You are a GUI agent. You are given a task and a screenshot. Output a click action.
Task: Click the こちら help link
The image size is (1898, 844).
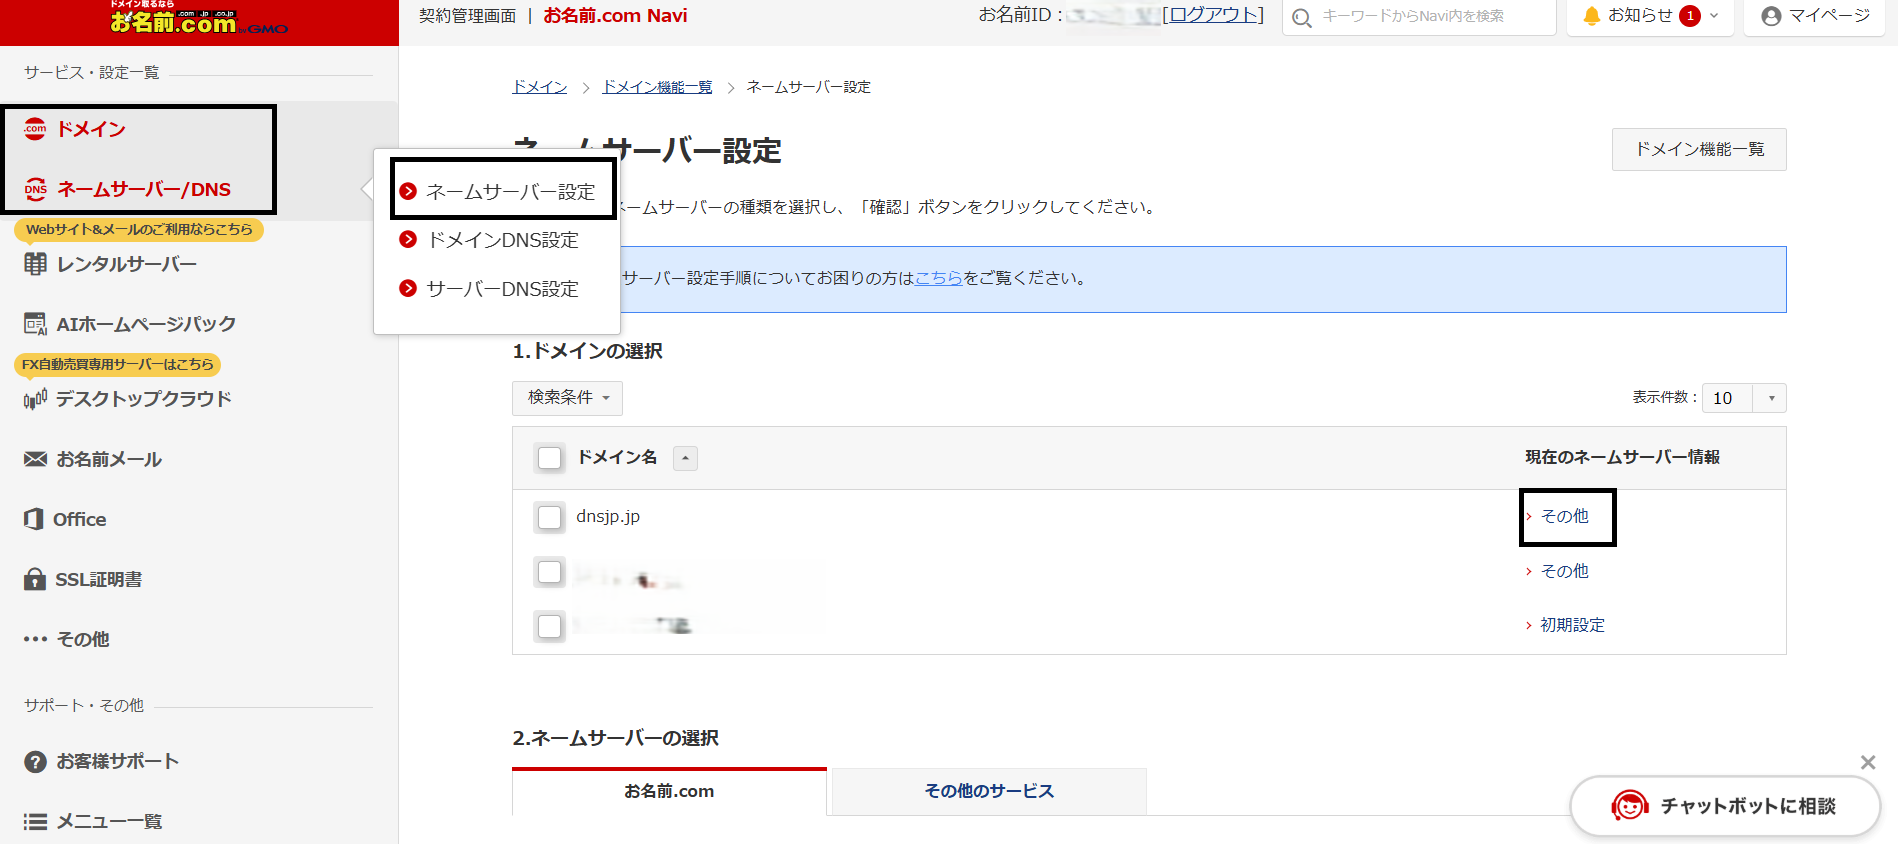939,278
